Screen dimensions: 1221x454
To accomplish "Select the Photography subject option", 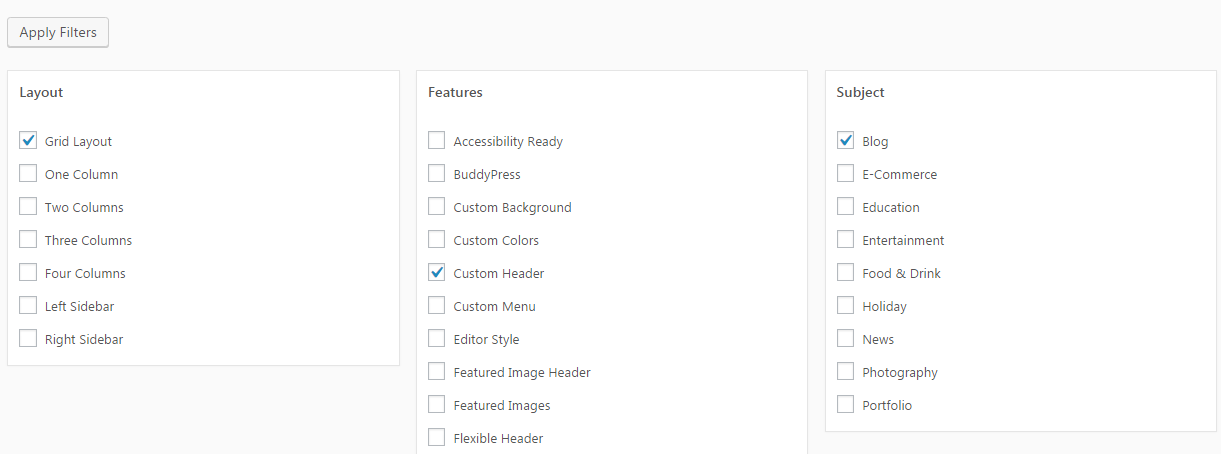I will tap(846, 371).
